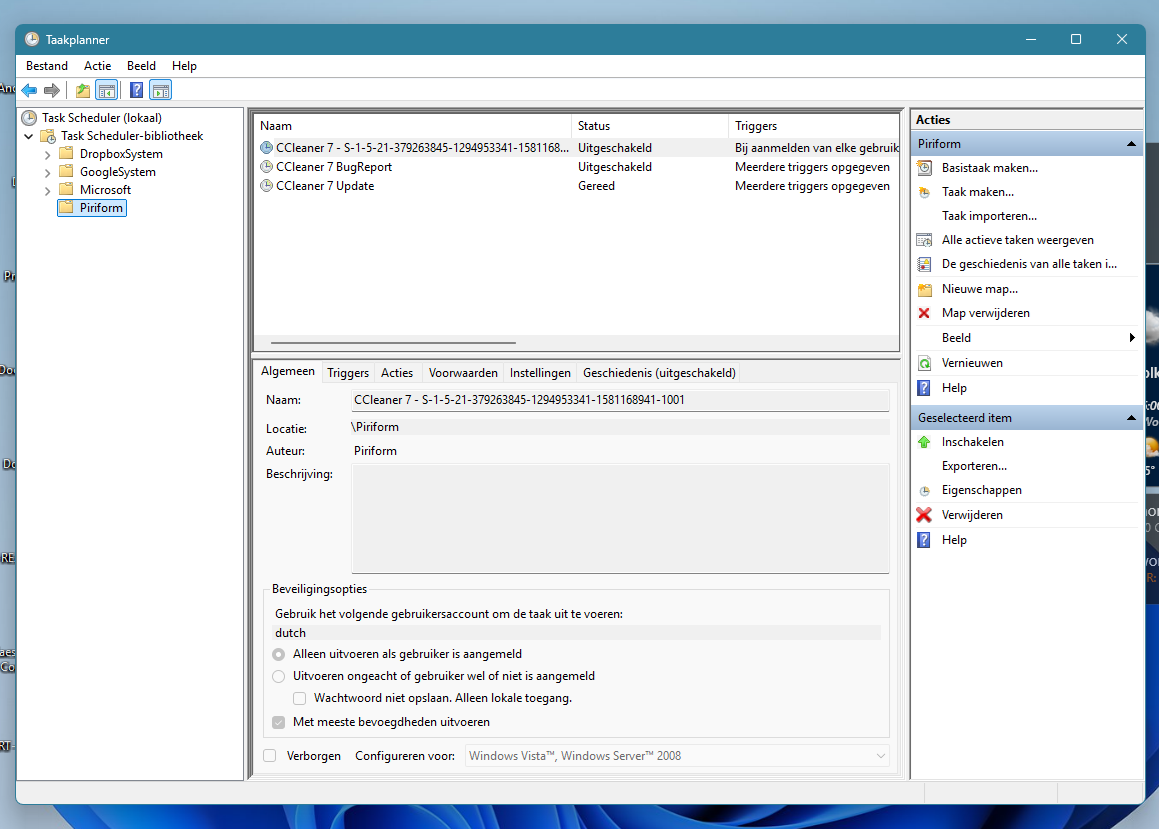Click the Eigenschappen action link
The width and height of the screenshot is (1159, 829).
982,491
